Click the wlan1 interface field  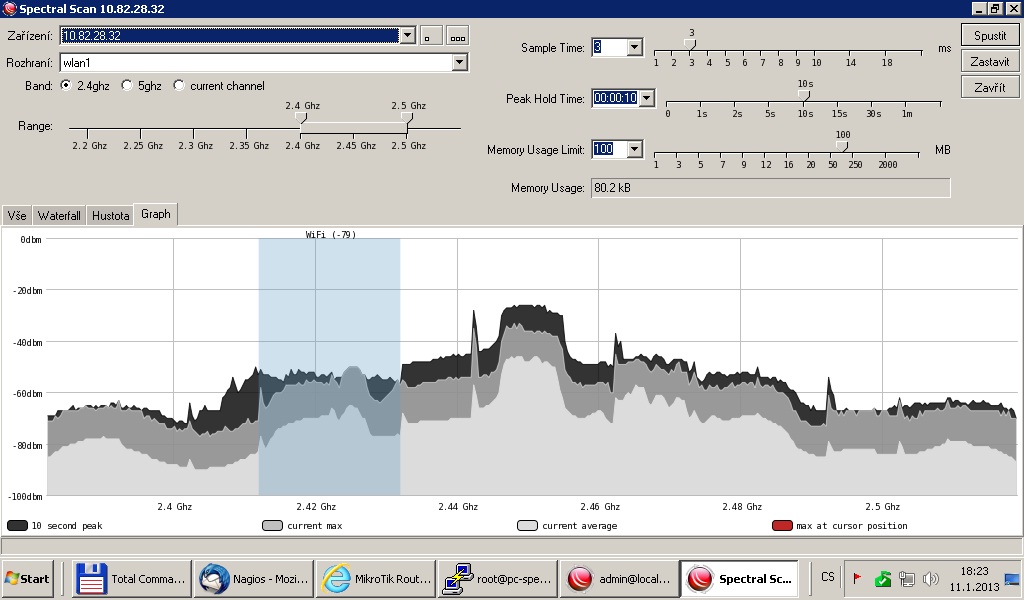[256, 63]
